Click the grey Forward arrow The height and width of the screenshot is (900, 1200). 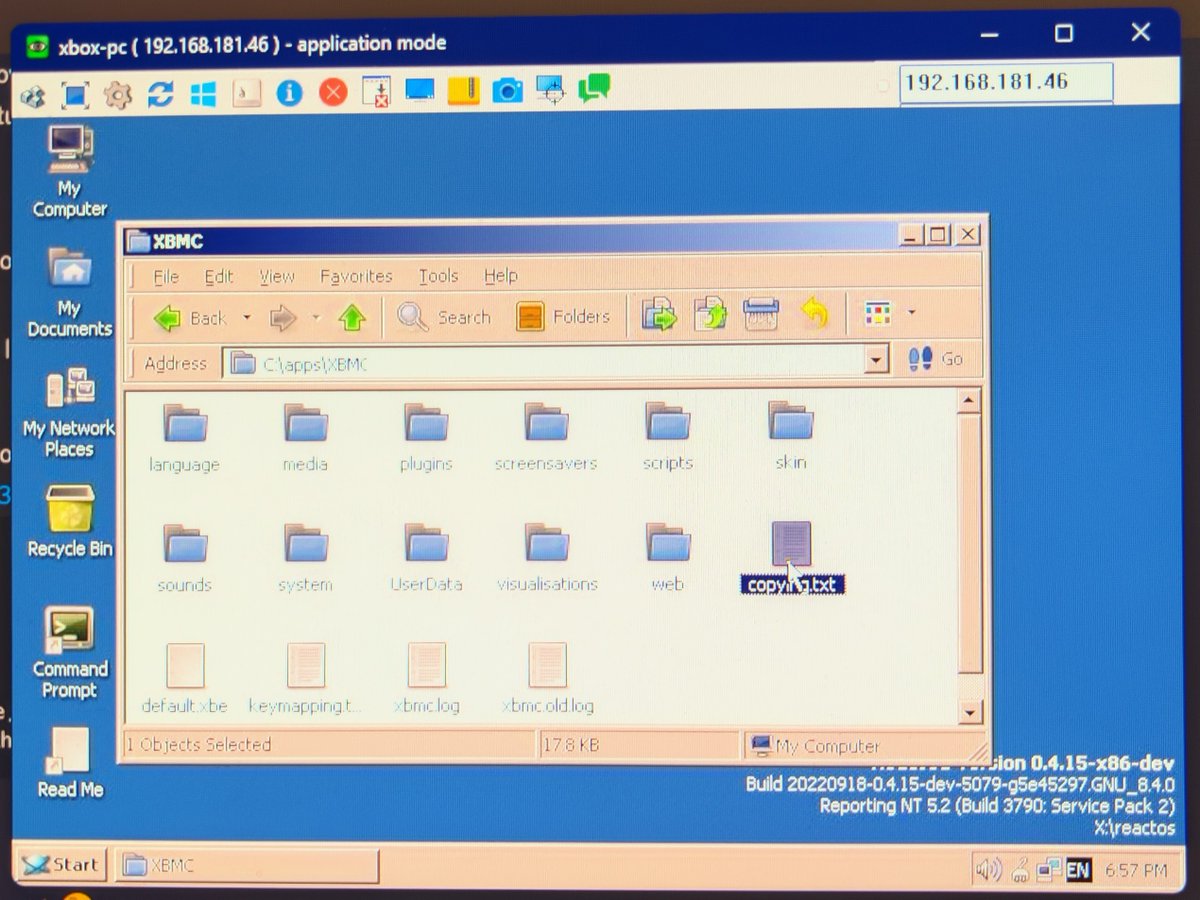pyautogui.click(x=284, y=319)
